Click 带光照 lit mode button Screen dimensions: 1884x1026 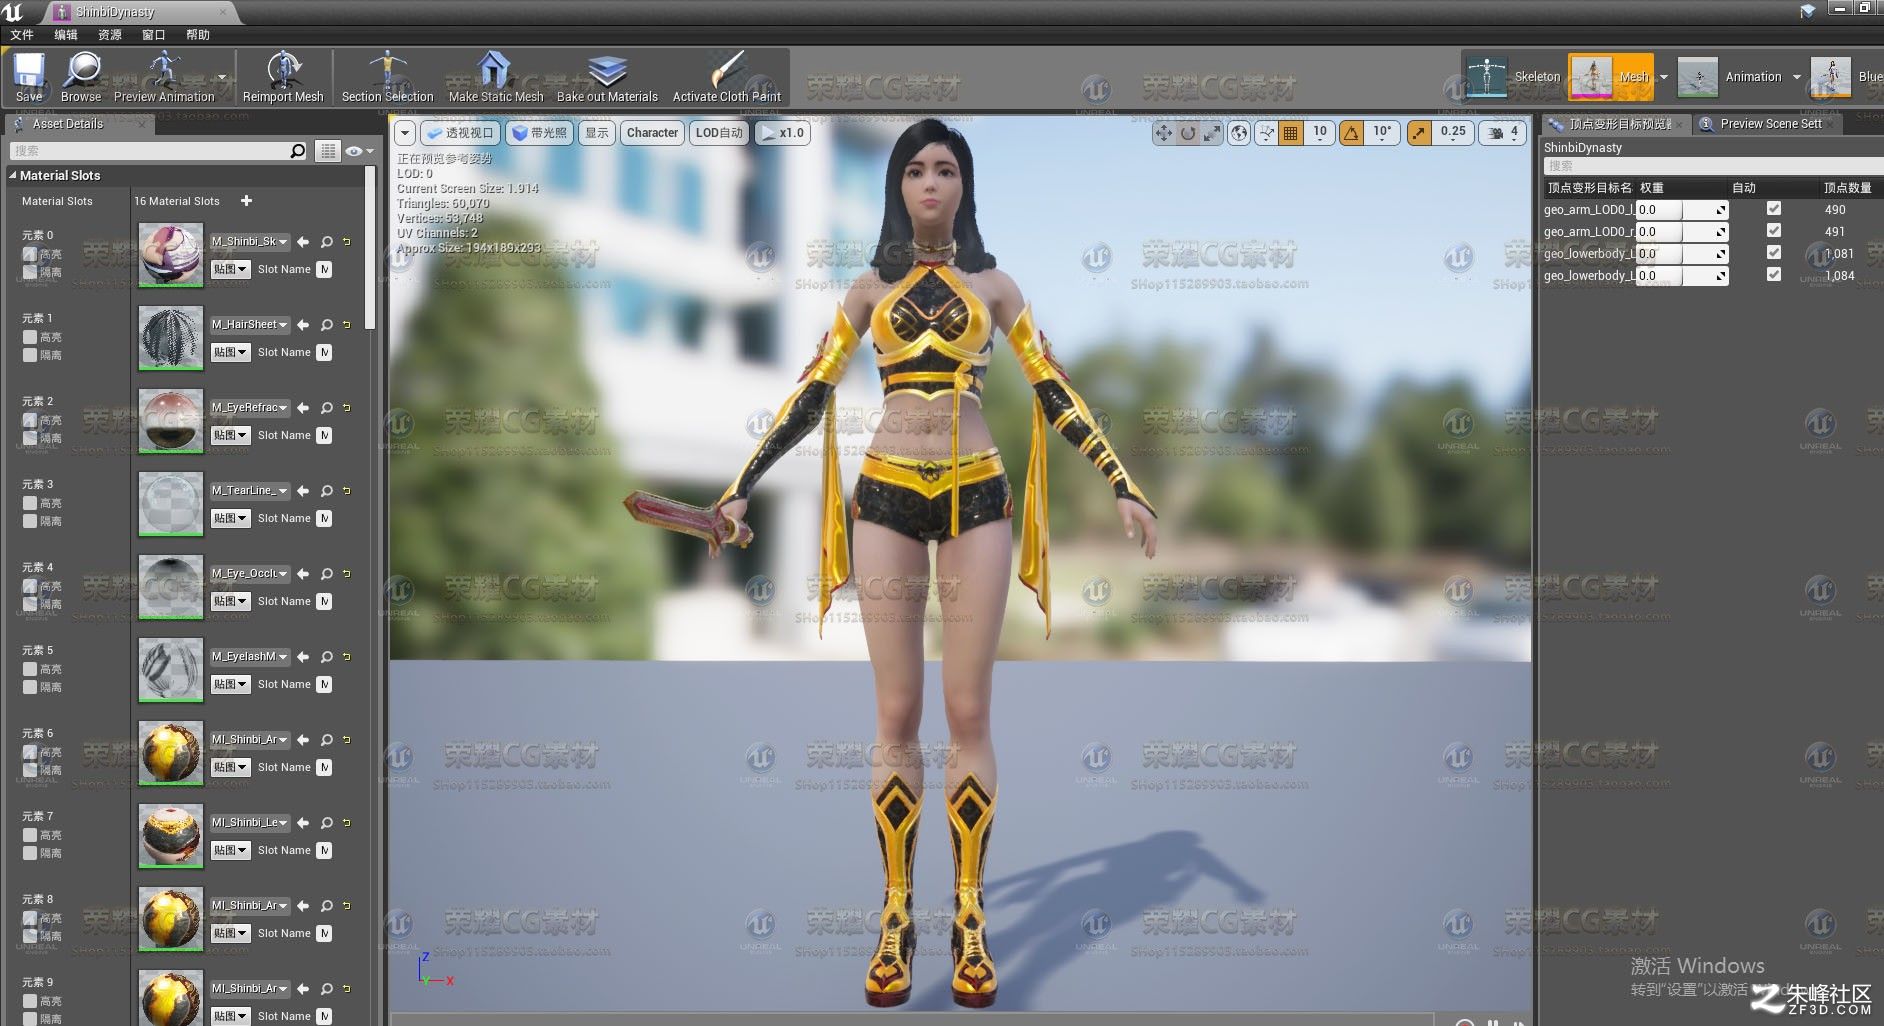pos(540,133)
